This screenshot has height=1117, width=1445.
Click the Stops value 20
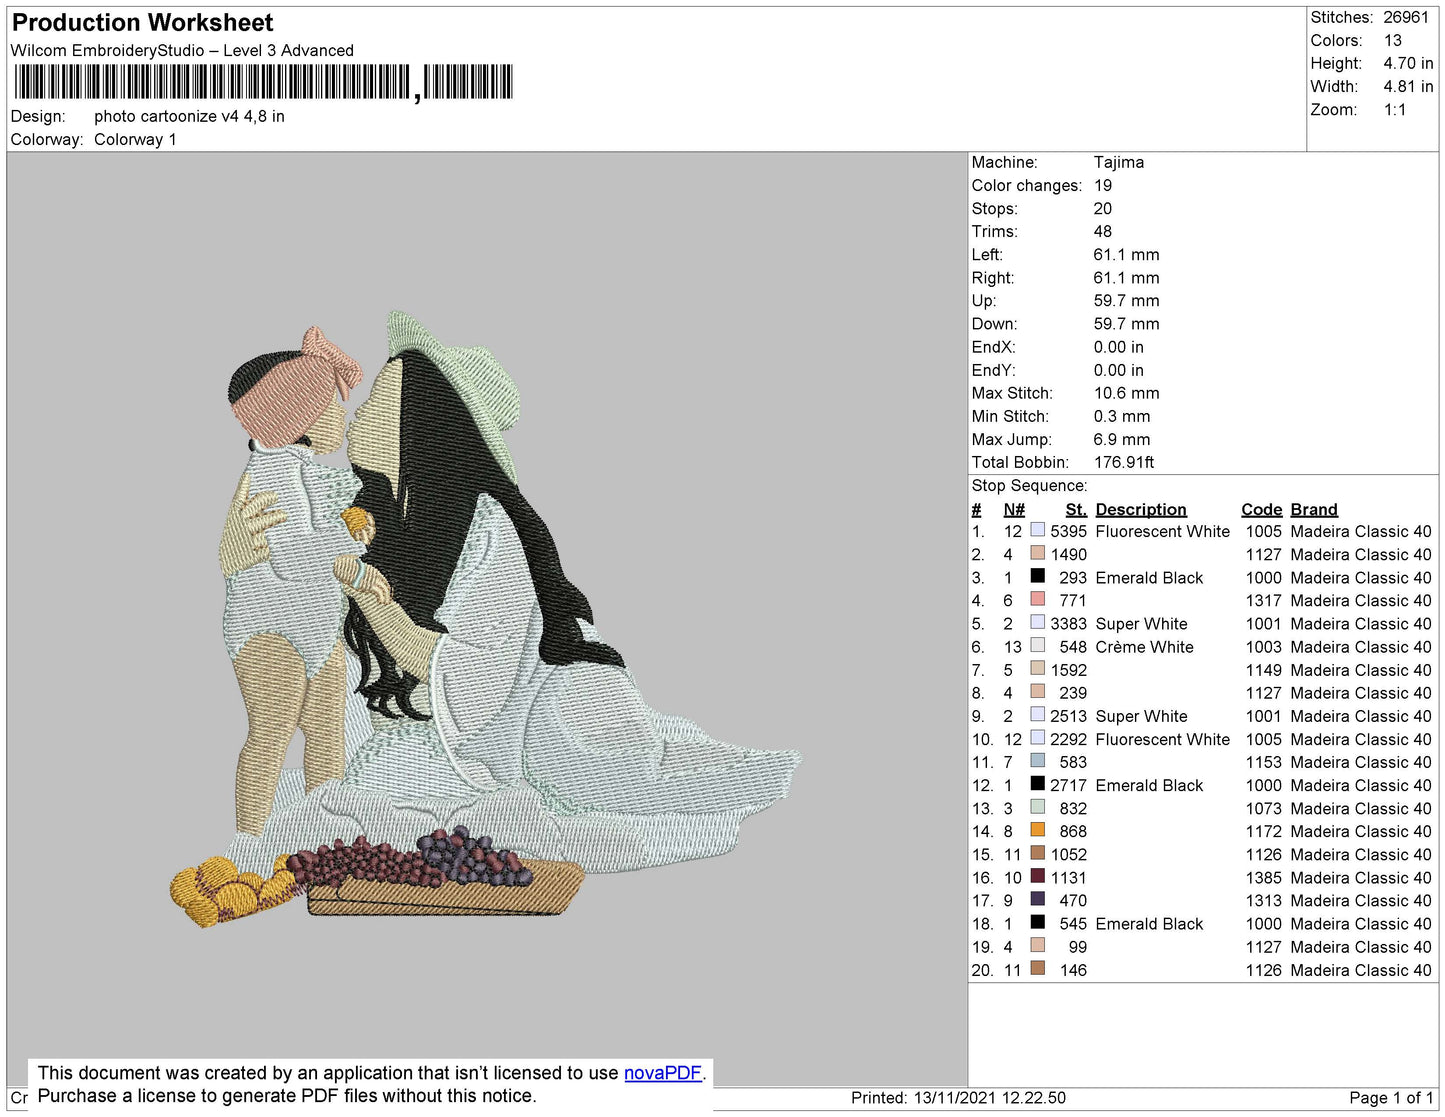point(1103,208)
